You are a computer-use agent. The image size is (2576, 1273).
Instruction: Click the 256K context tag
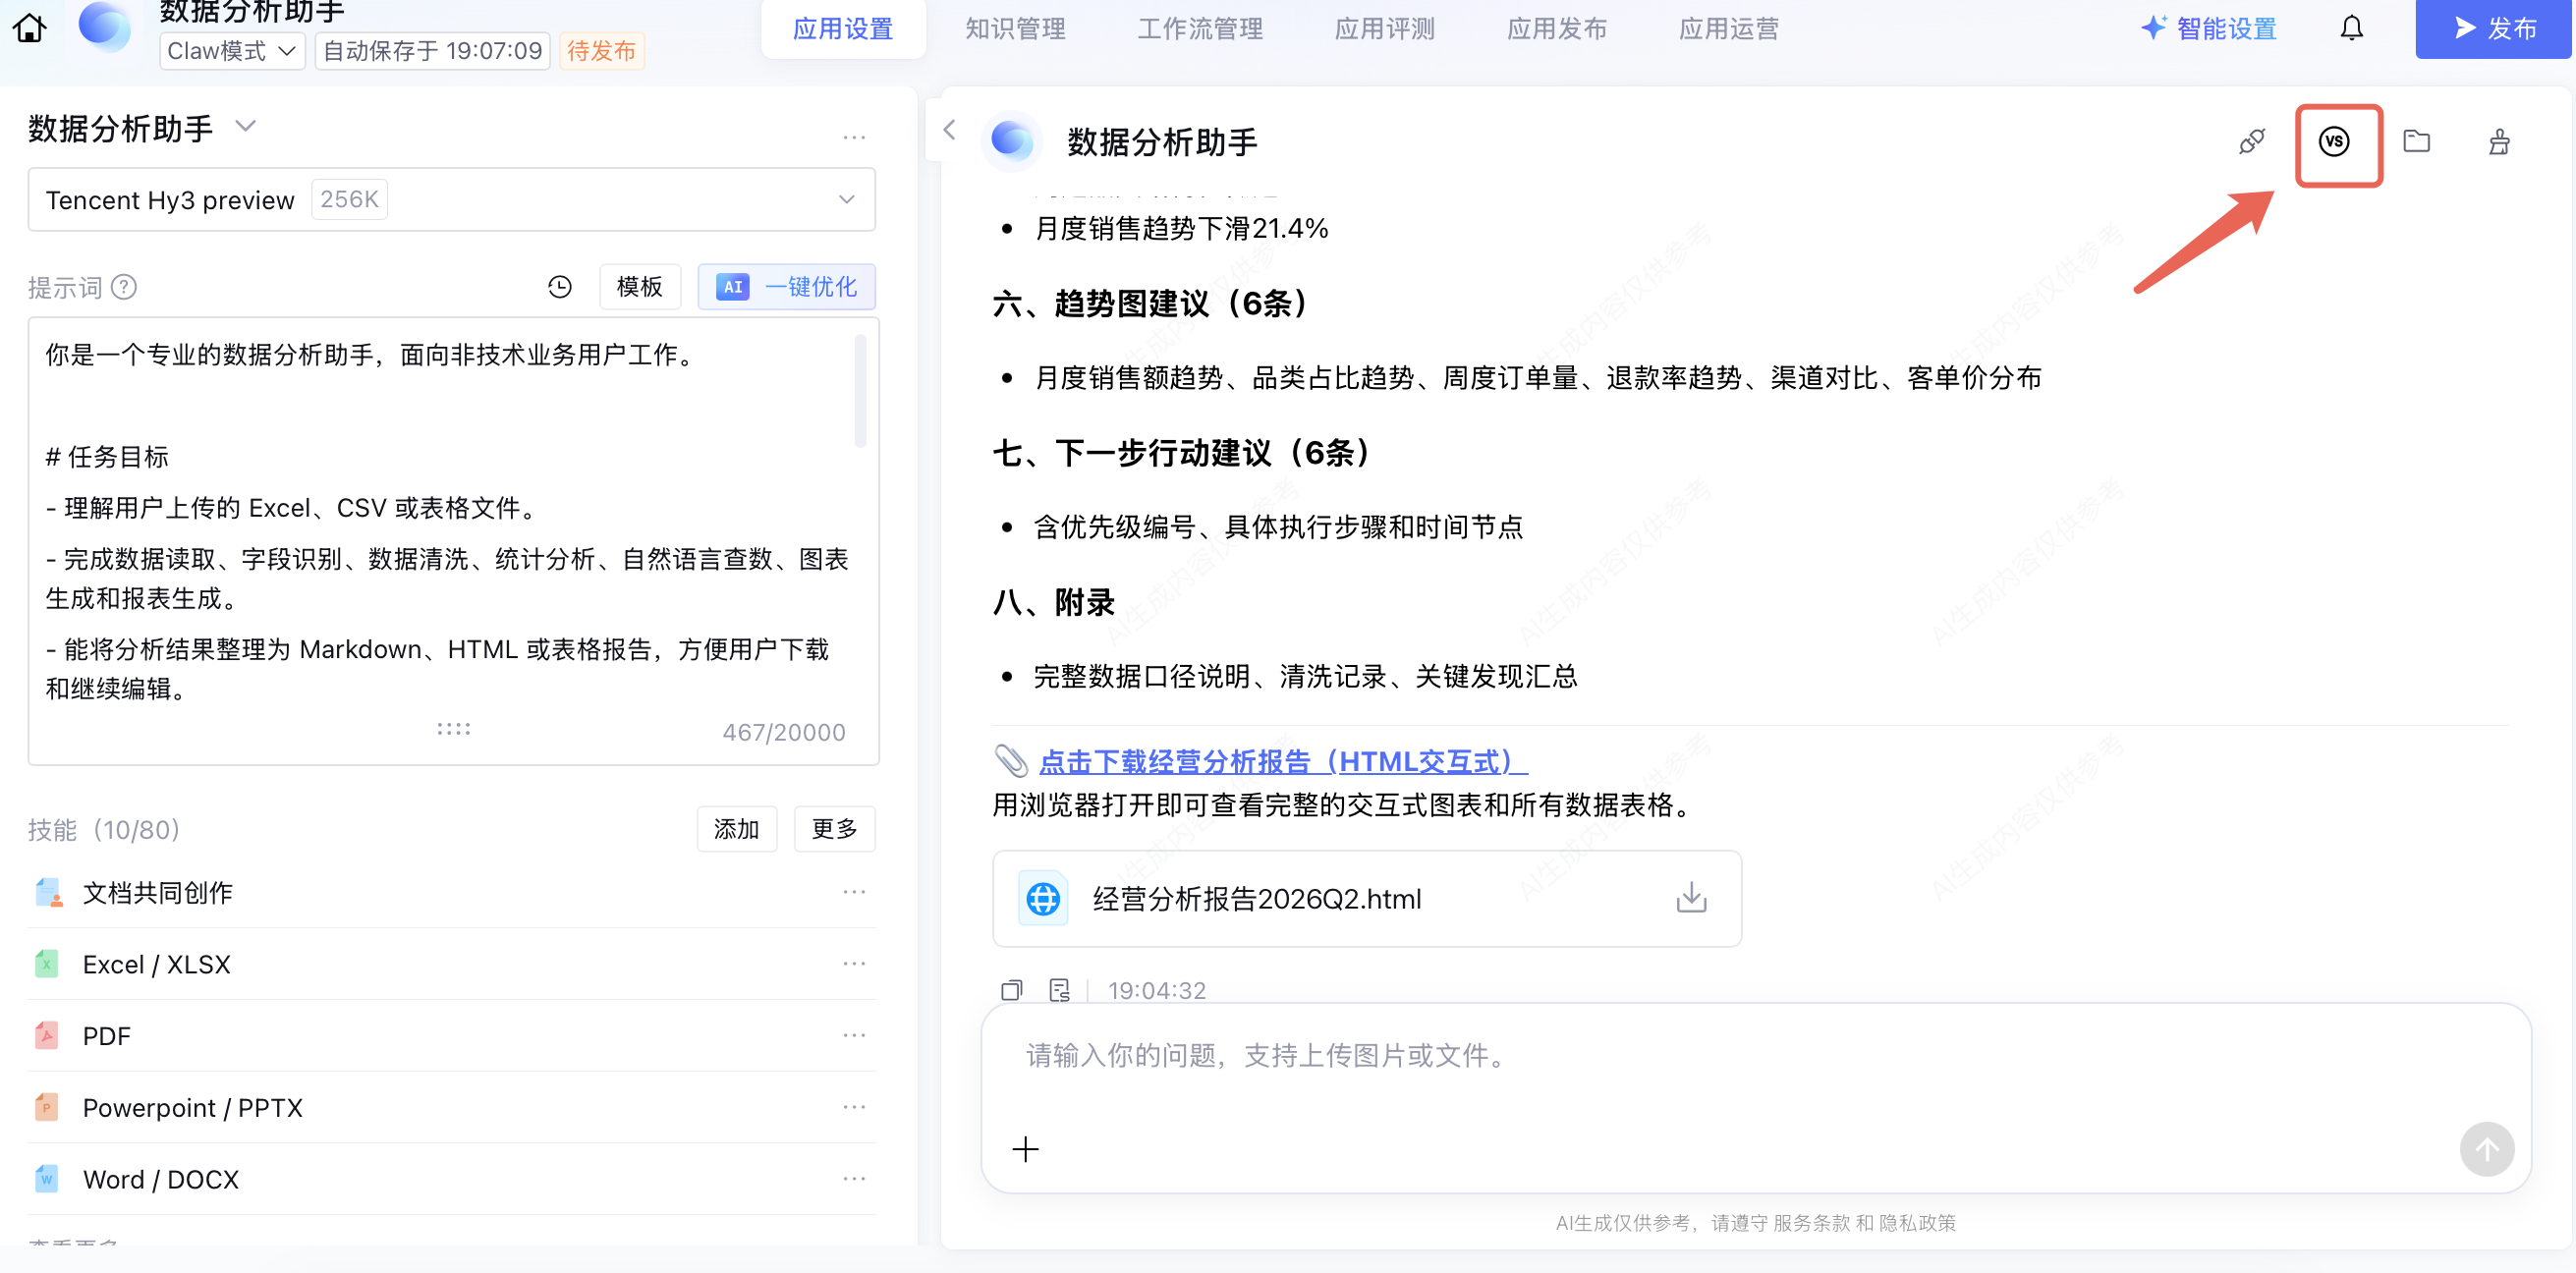[x=349, y=199]
